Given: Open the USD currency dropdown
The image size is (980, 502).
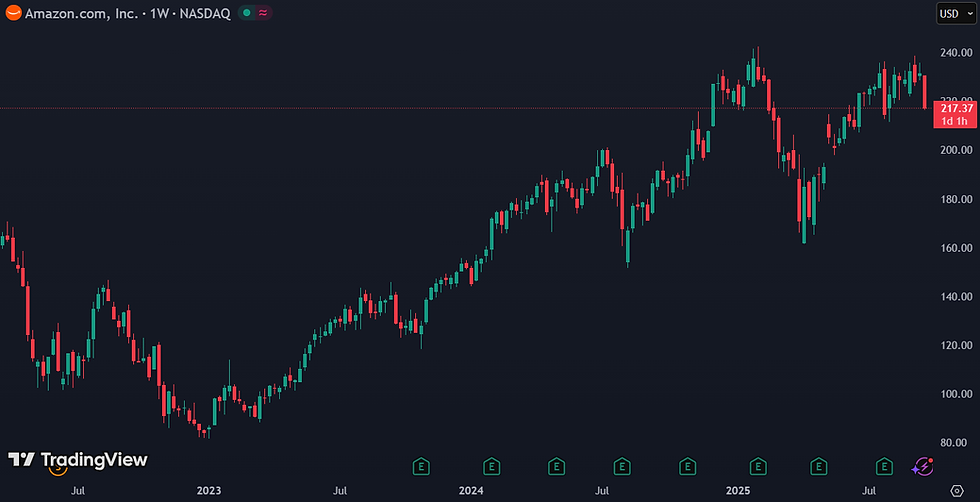Looking at the screenshot, I should point(956,14).
